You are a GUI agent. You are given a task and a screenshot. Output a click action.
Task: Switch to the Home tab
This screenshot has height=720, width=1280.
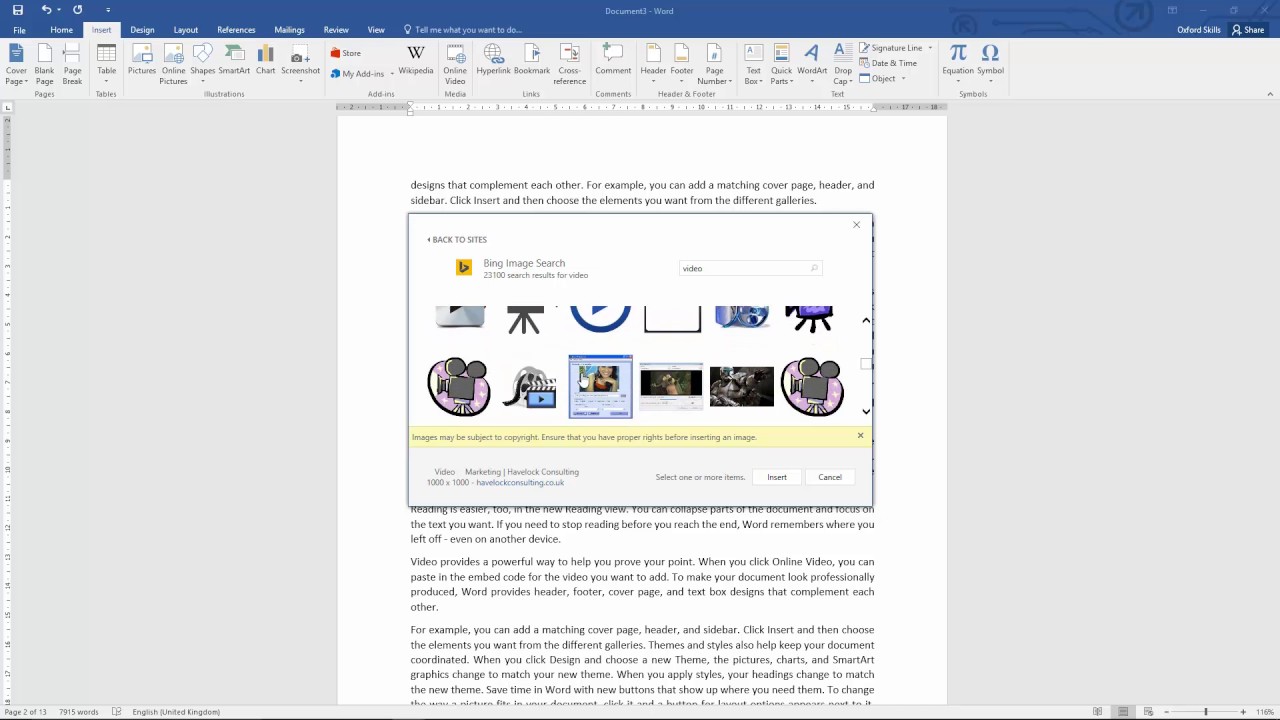[x=61, y=30]
